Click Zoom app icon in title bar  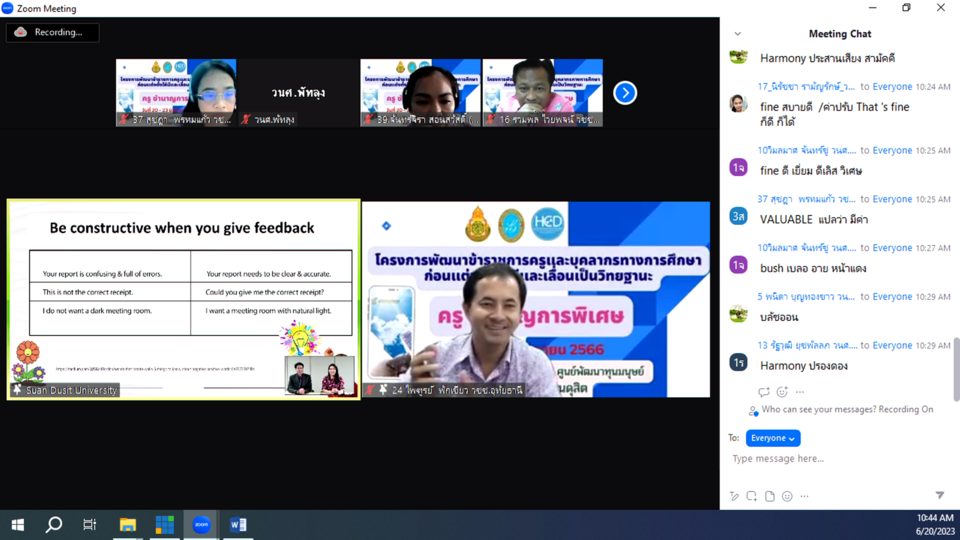point(7,9)
